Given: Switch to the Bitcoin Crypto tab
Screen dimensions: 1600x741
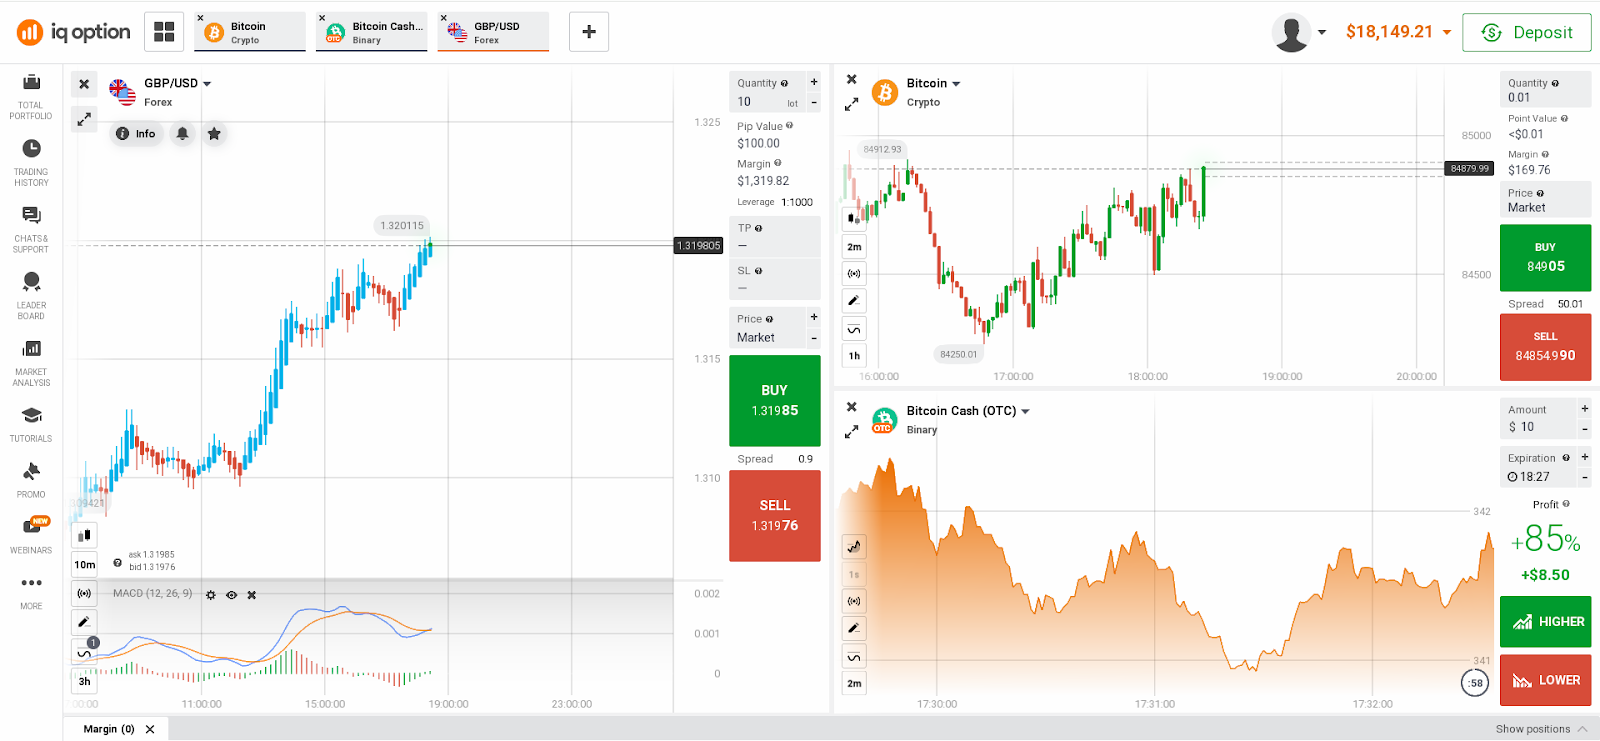Looking at the screenshot, I should [250, 32].
